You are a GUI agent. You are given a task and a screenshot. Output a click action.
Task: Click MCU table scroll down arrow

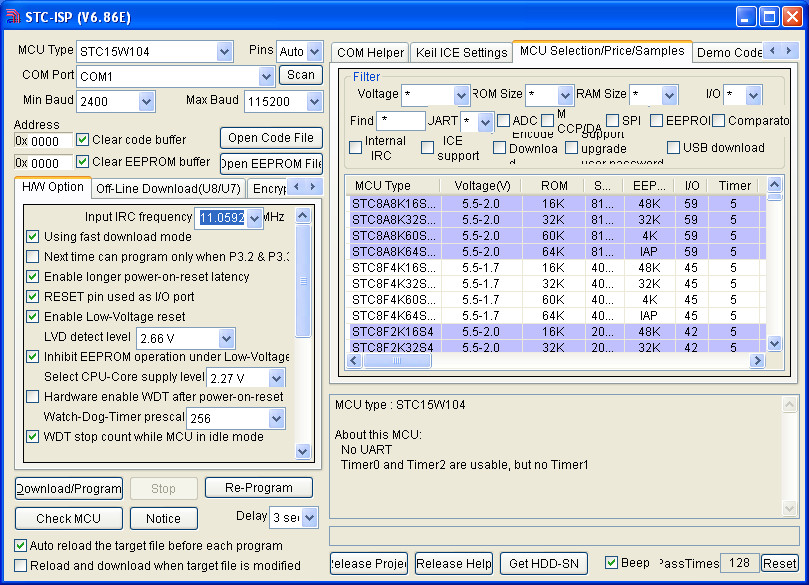click(774, 343)
